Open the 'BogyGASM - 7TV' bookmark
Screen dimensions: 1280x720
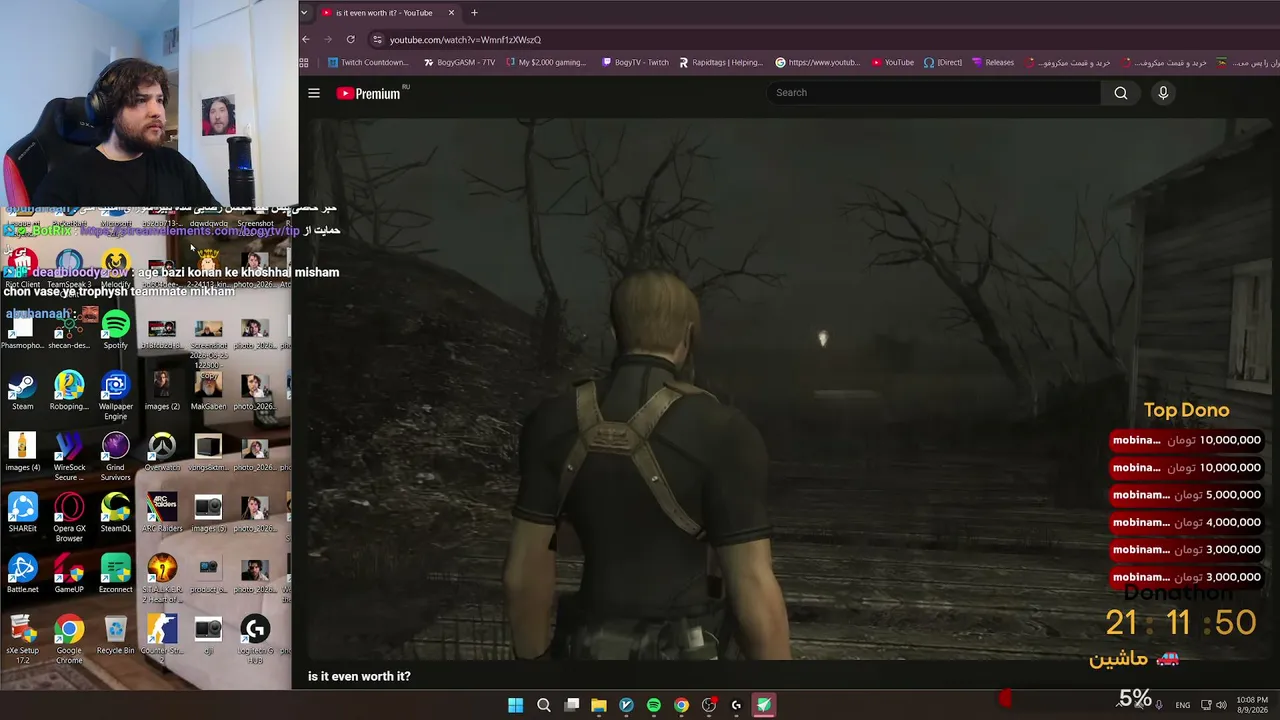click(x=459, y=62)
